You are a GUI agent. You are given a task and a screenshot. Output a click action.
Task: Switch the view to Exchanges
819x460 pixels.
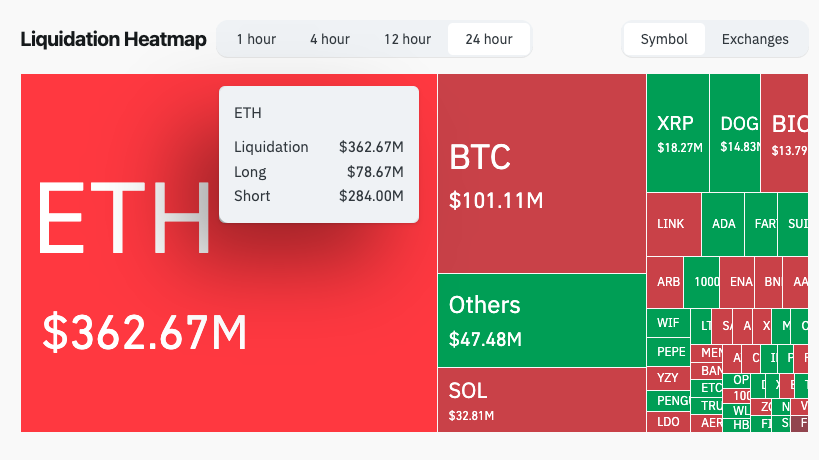755,39
